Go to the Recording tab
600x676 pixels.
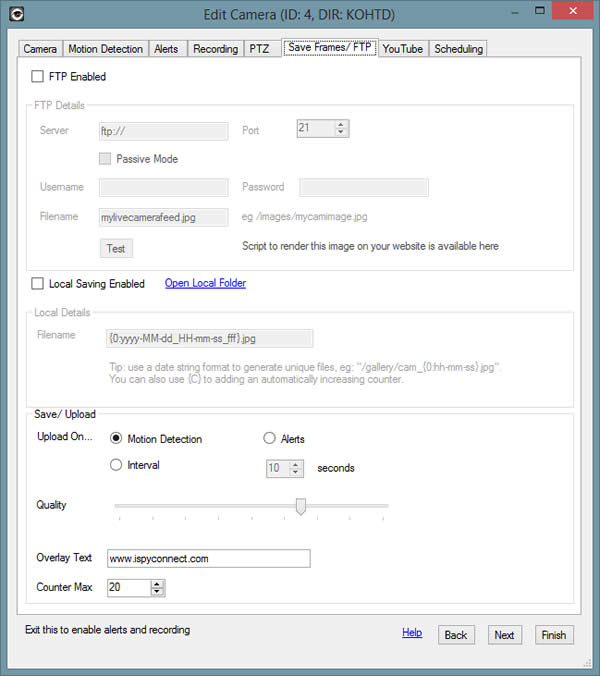[215, 49]
